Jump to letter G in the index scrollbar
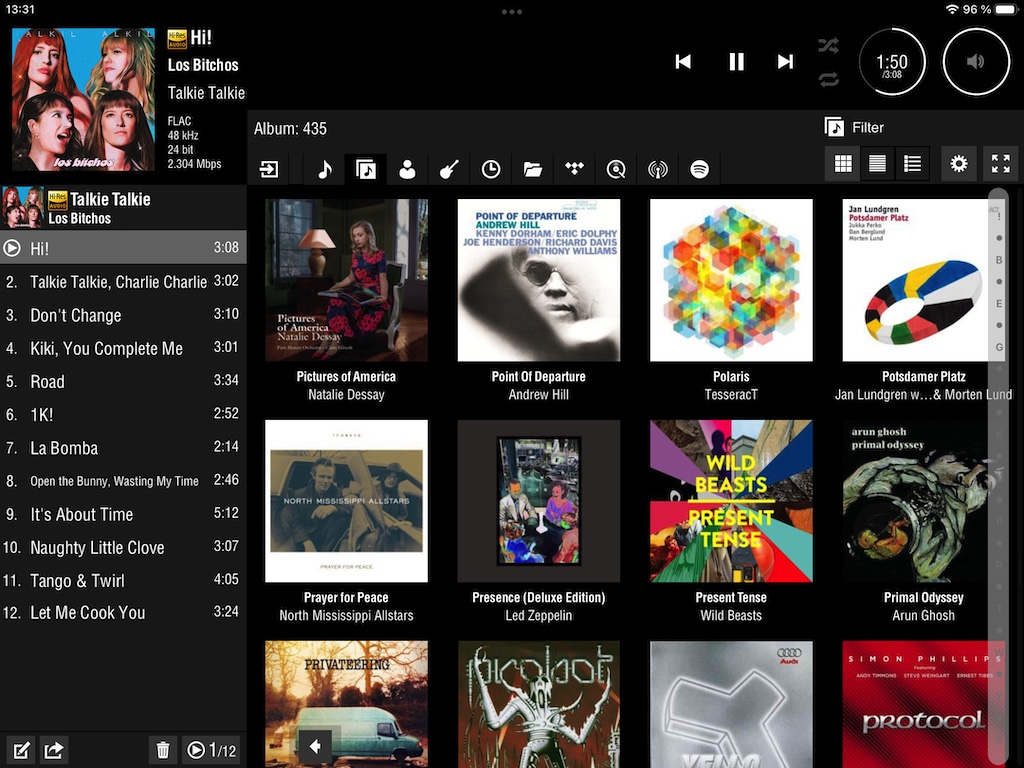1024x768 pixels. pos(999,347)
